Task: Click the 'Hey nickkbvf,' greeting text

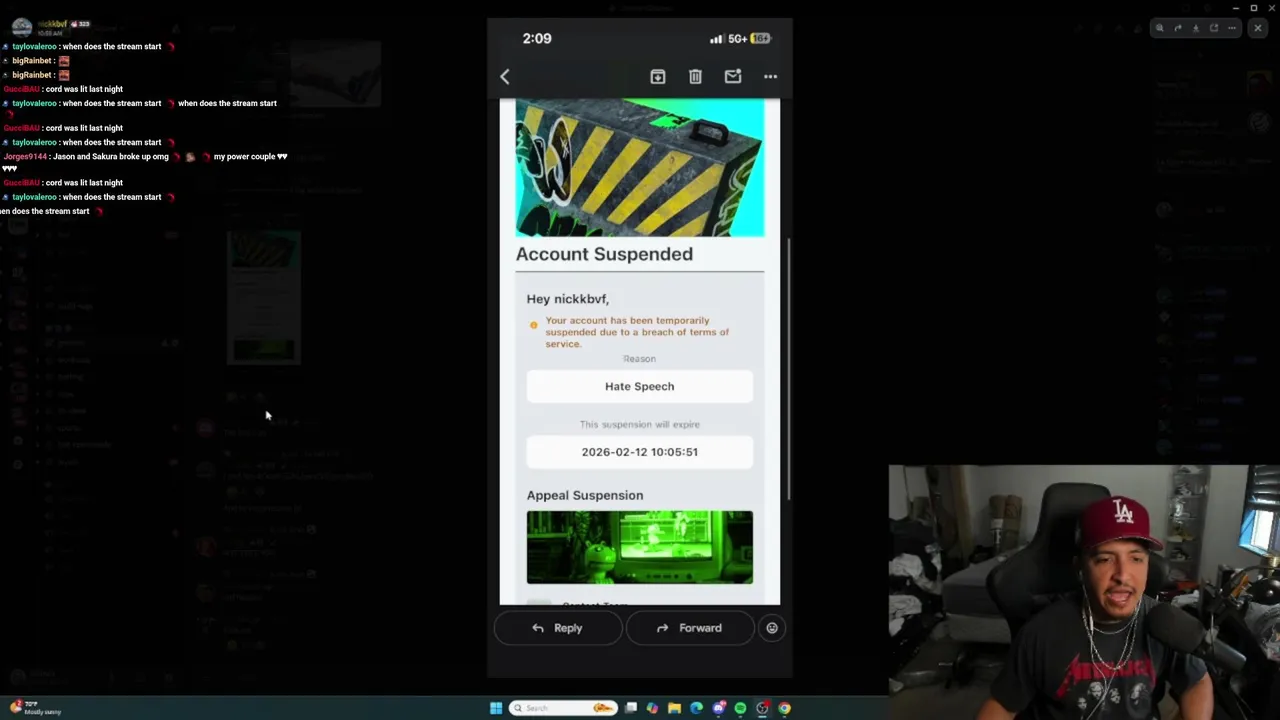Action: [568, 299]
